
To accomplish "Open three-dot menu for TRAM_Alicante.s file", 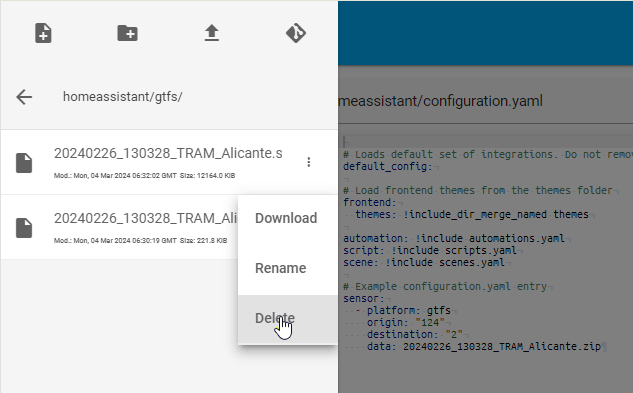I will (309, 162).
